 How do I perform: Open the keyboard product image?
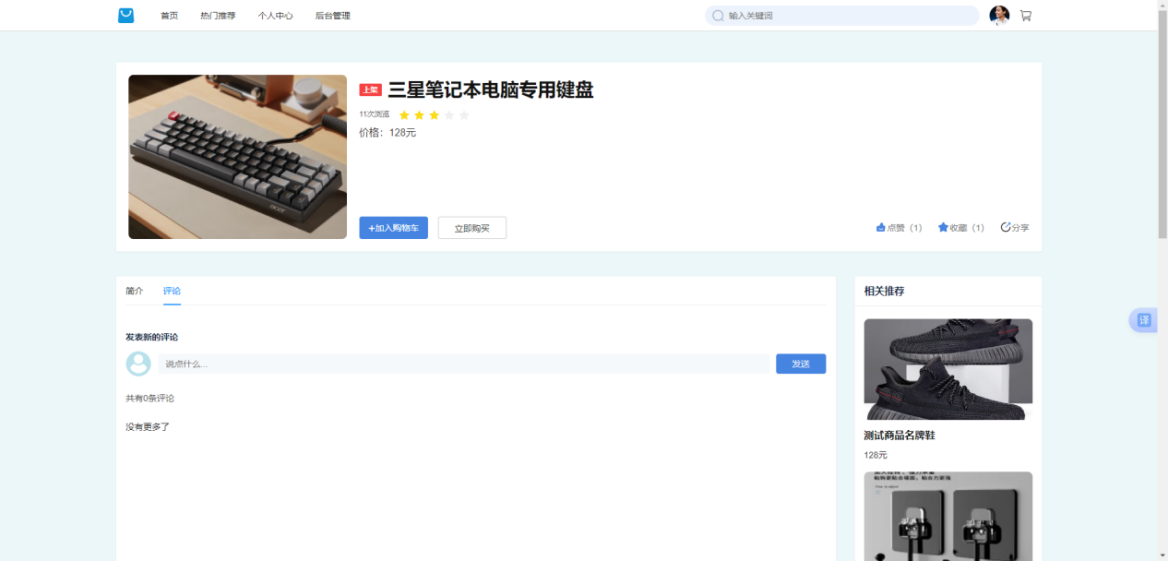coord(238,156)
